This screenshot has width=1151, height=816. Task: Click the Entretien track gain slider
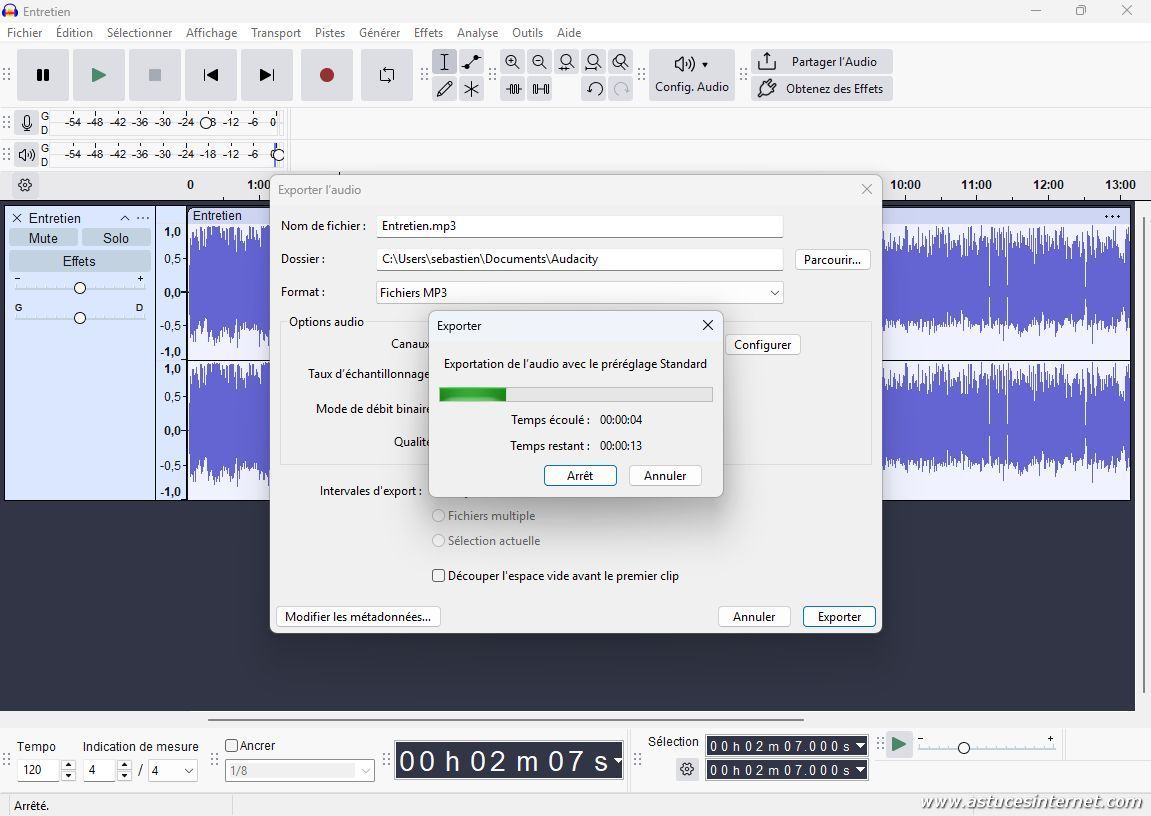pos(80,288)
